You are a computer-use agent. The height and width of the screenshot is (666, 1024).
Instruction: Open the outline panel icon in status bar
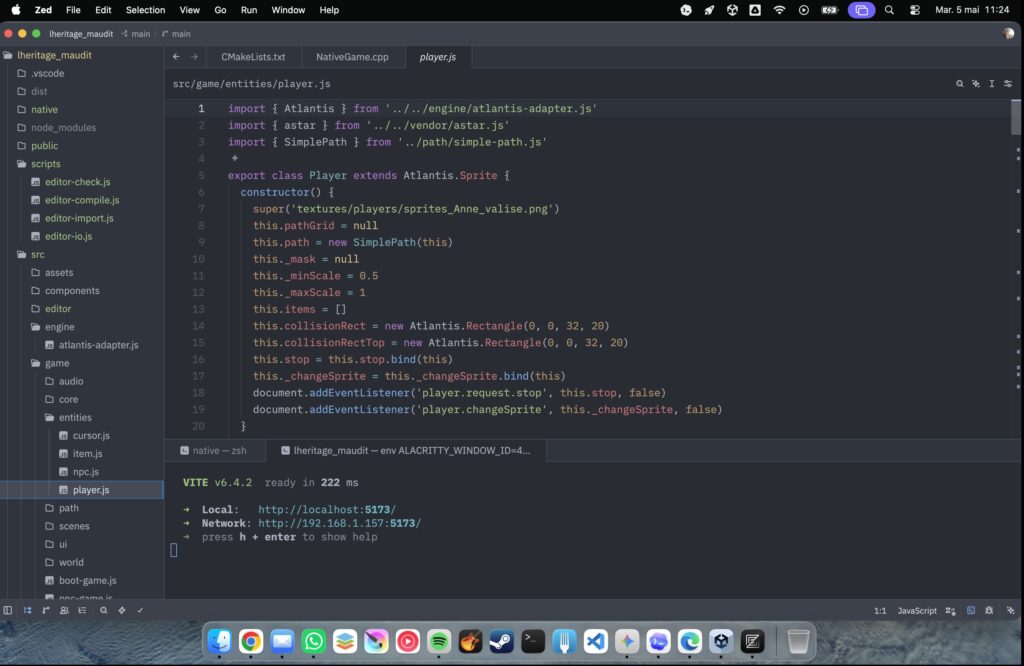82,610
